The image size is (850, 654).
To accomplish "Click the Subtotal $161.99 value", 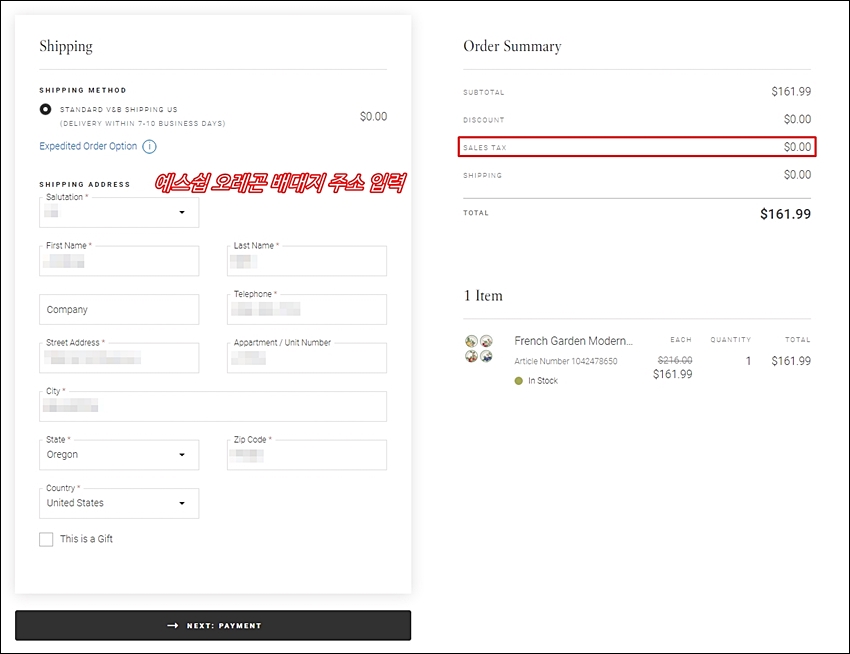I will [x=791, y=92].
